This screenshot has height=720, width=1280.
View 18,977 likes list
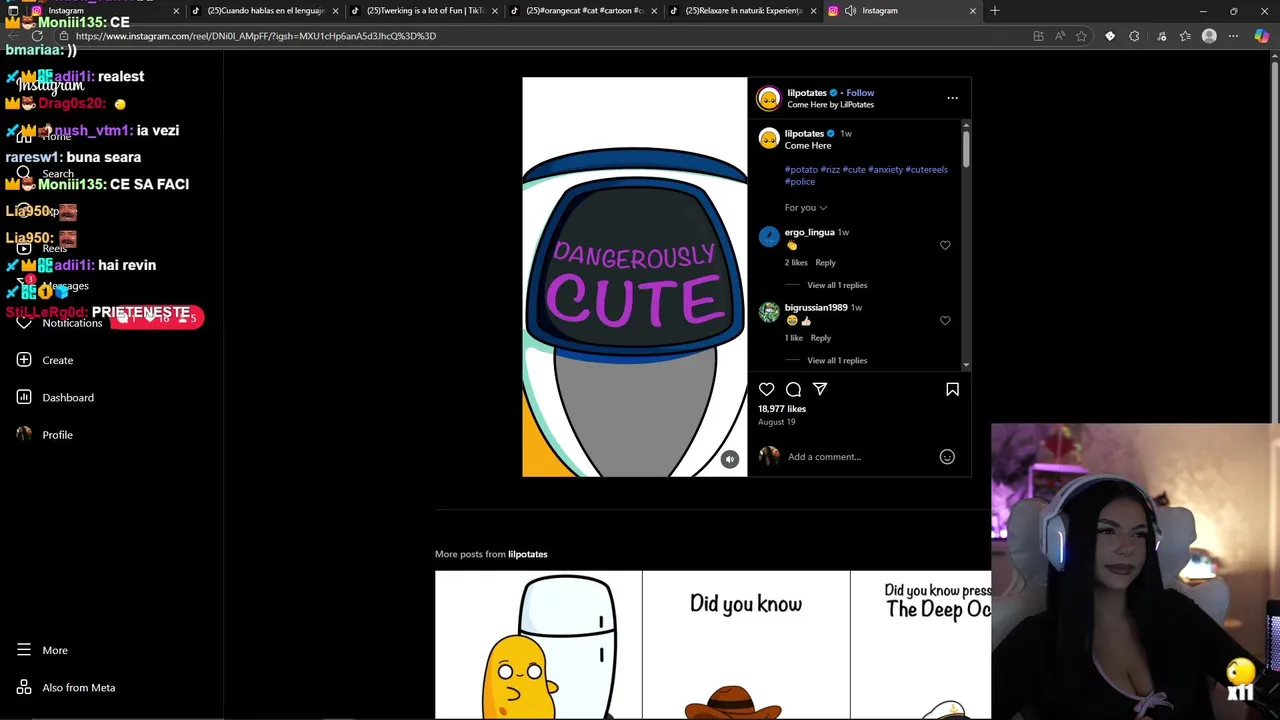click(x=782, y=409)
